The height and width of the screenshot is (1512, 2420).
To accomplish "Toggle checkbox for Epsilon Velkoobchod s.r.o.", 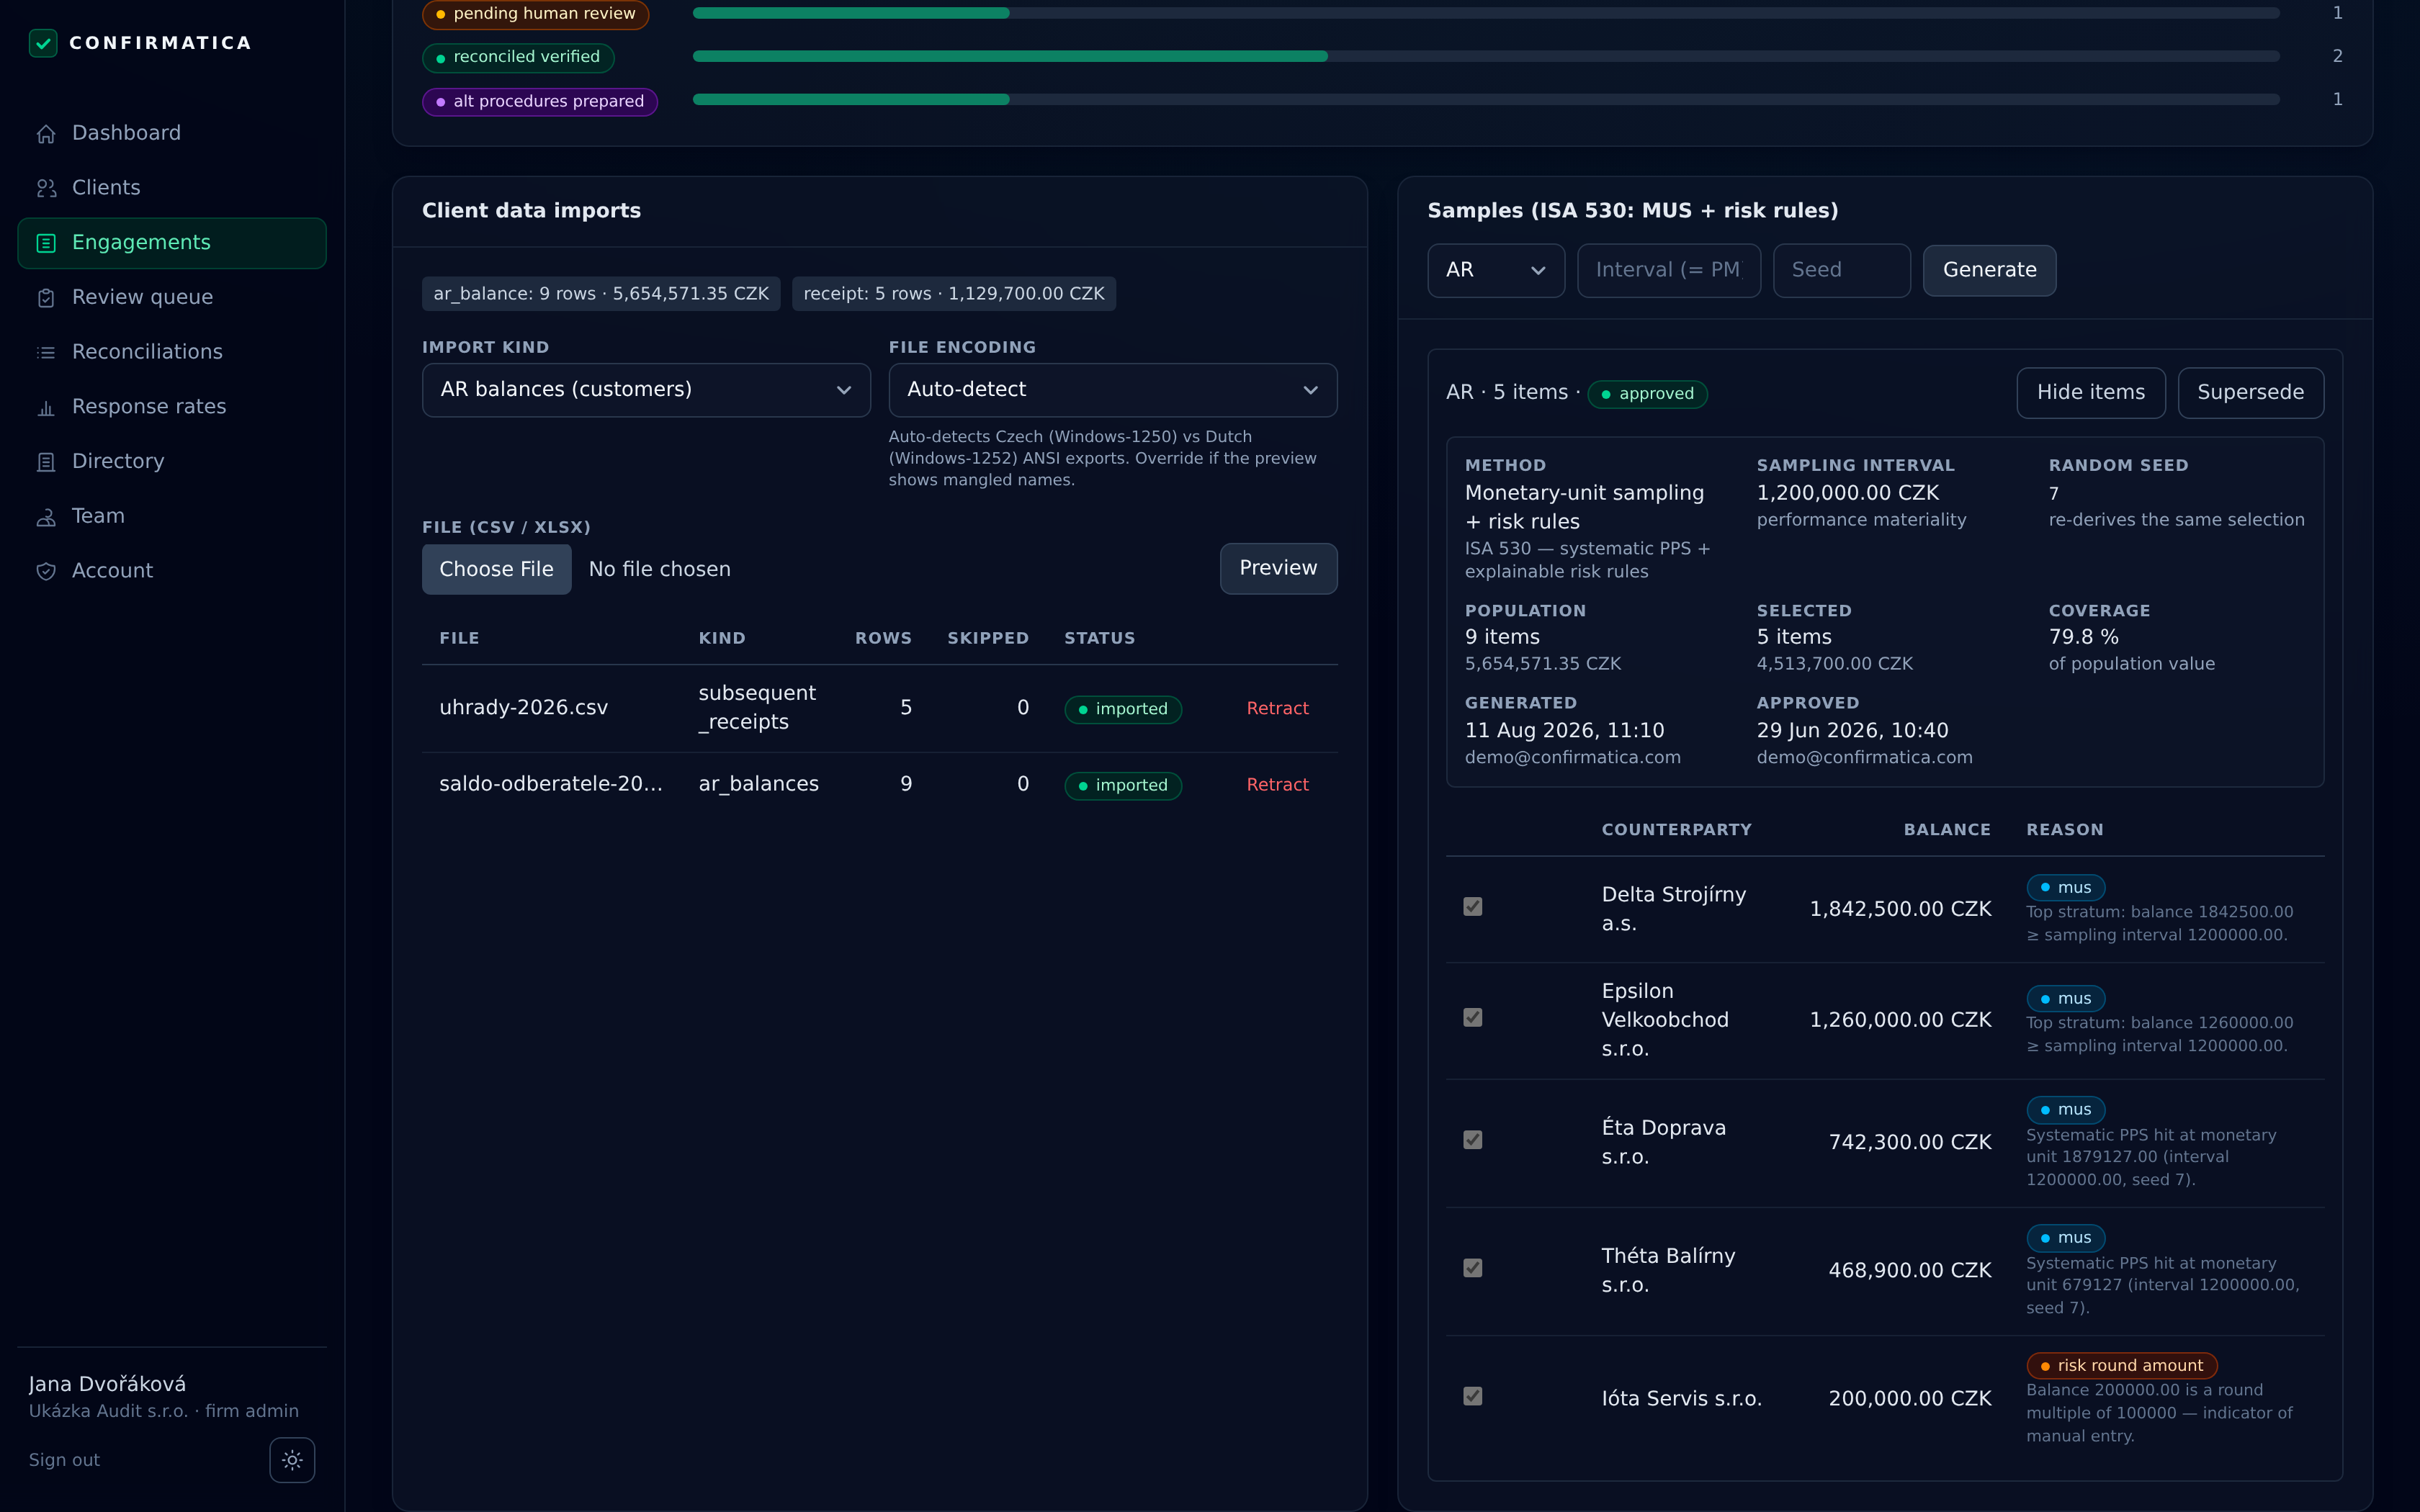I will (1473, 1018).
